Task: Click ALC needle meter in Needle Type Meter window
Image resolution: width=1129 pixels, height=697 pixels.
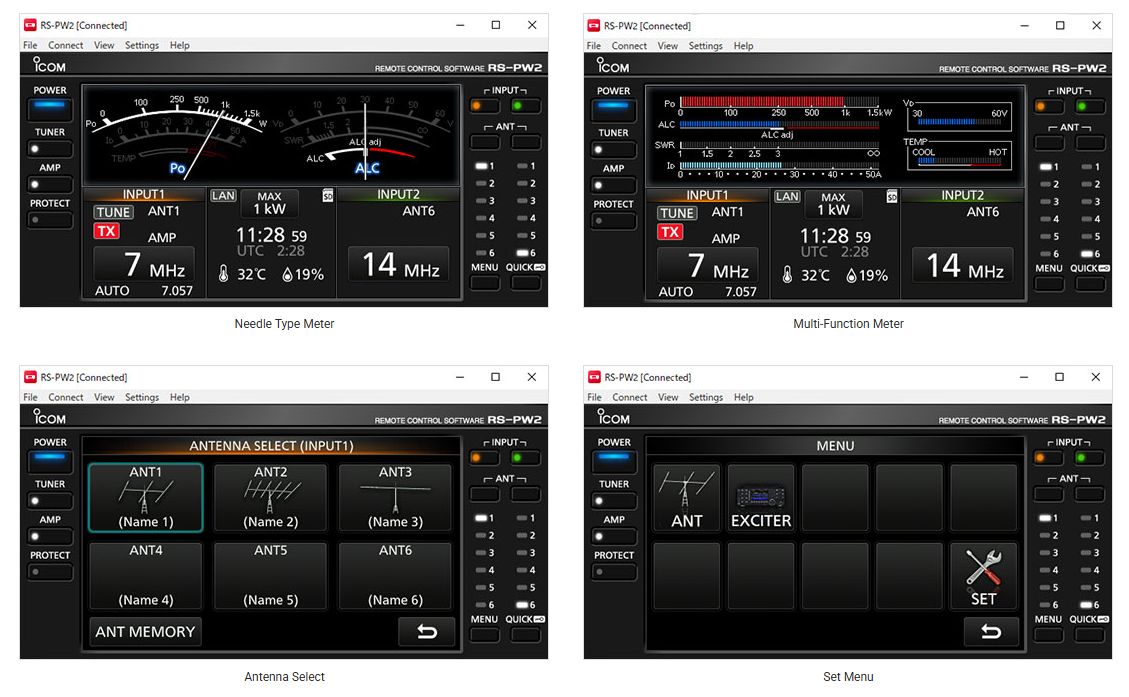Action: pos(366,135)
